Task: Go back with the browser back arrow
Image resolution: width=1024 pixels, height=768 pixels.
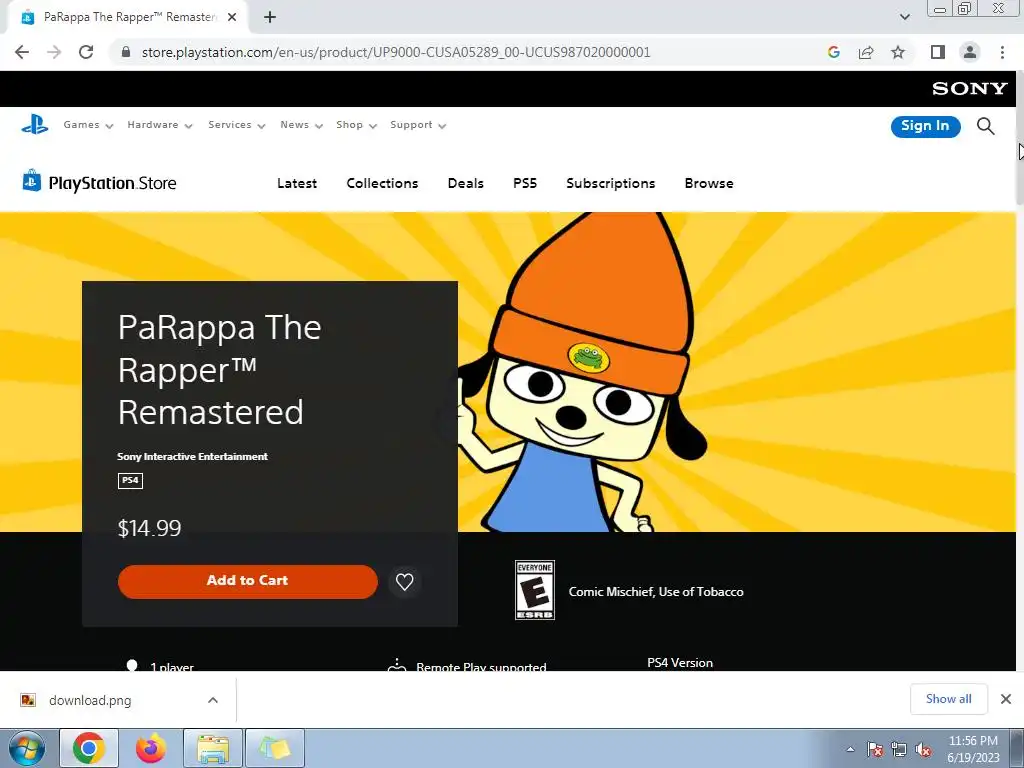Action: (x=22, y=52)
